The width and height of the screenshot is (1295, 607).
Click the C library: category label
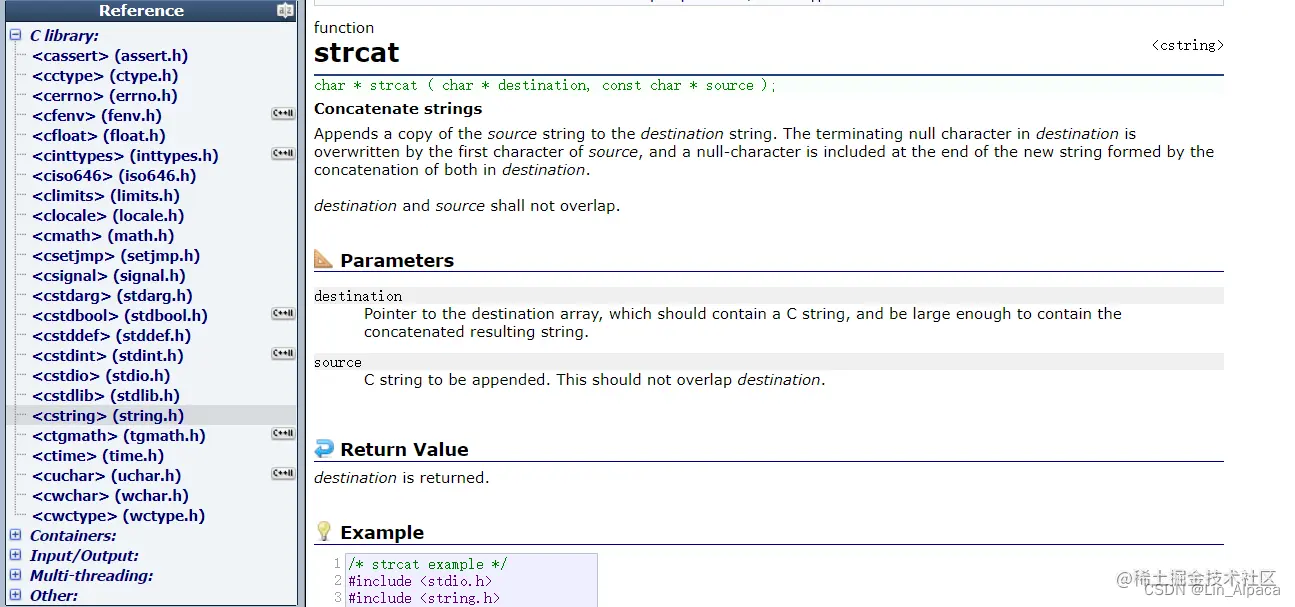pyautogui.click(x=64, y=36)
